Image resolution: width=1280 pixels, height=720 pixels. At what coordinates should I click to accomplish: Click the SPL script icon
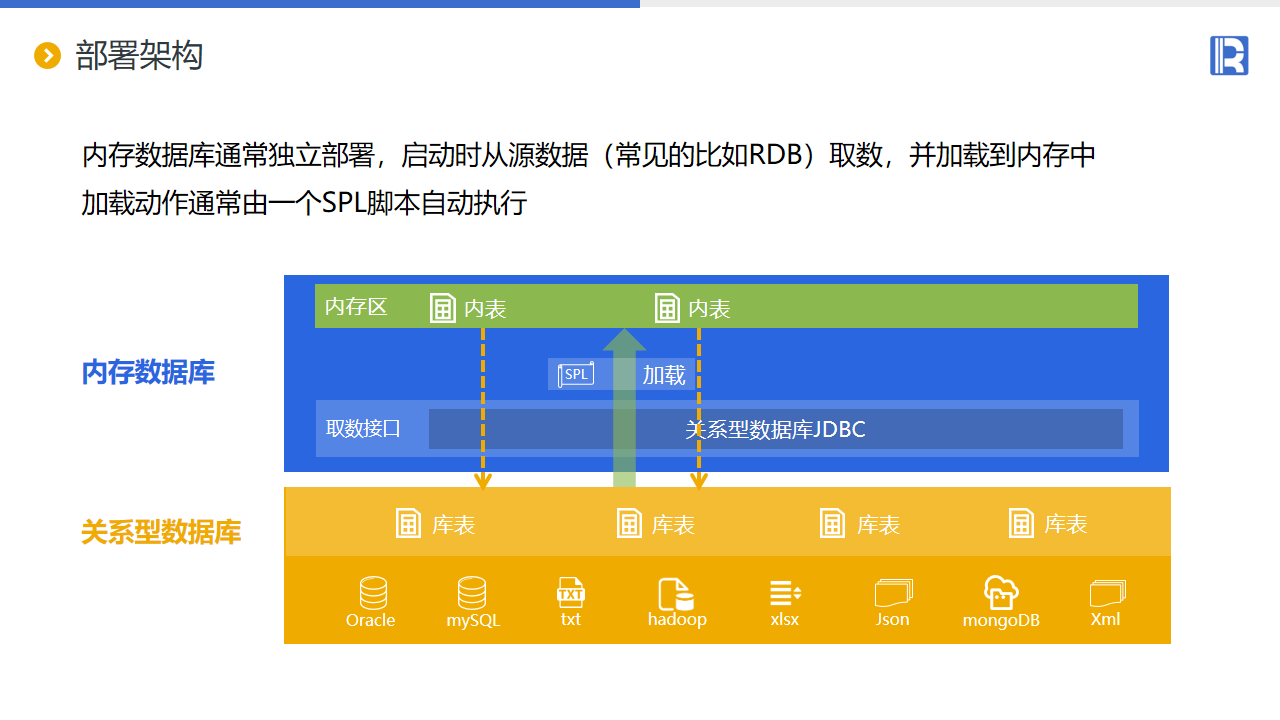(576, 374)
